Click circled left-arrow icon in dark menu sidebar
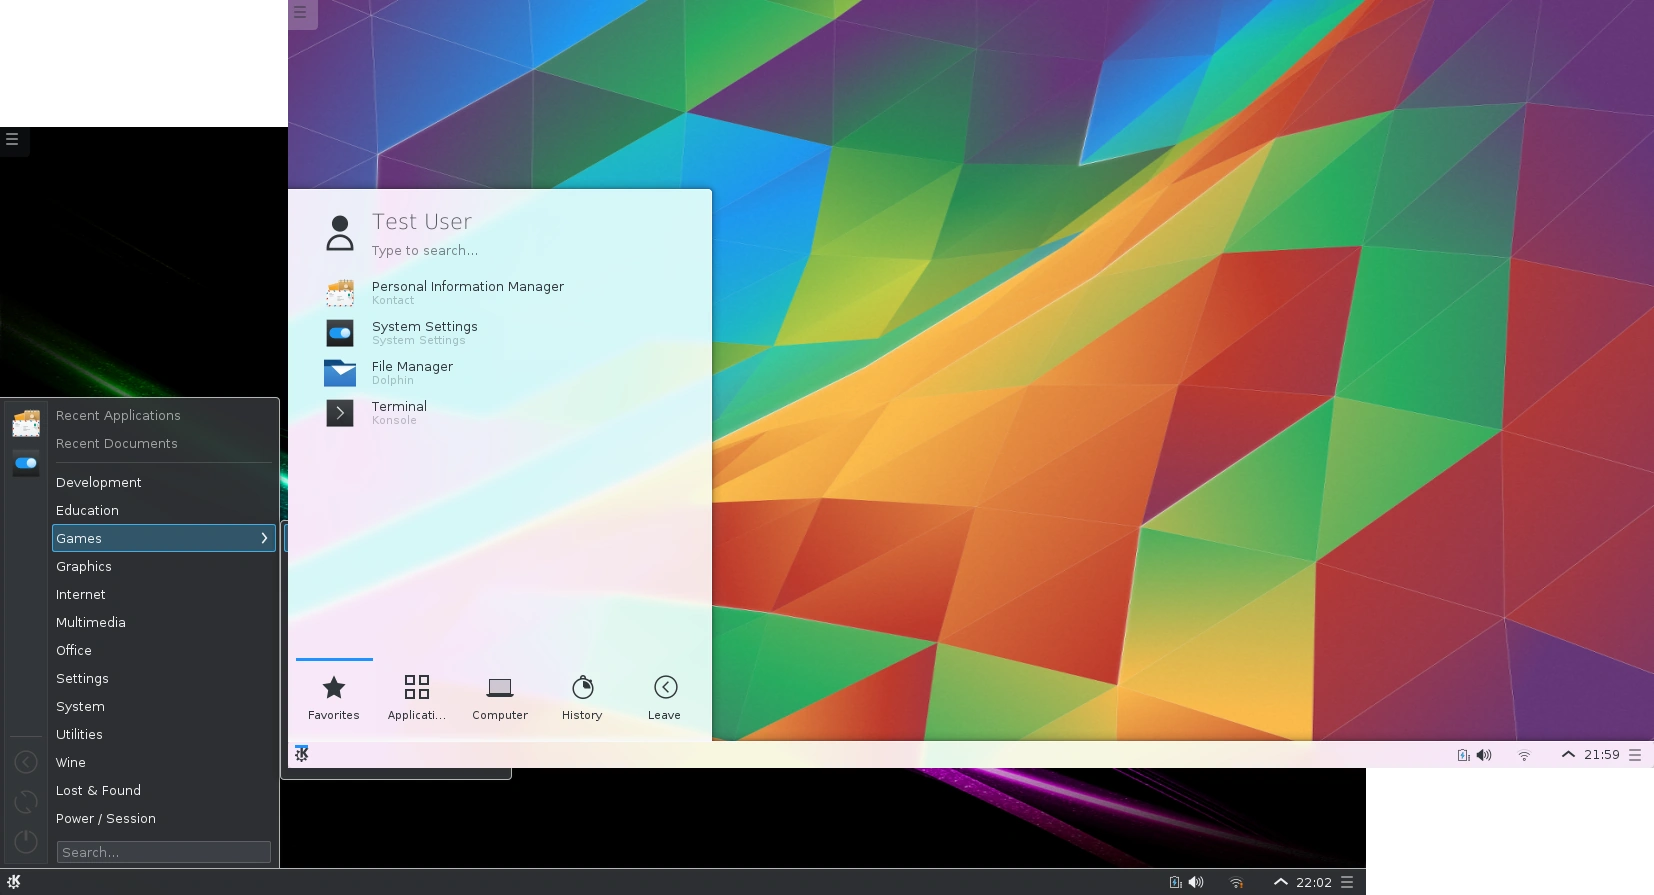The width and height of the screenshot is (1654, 895). point(26,762)
